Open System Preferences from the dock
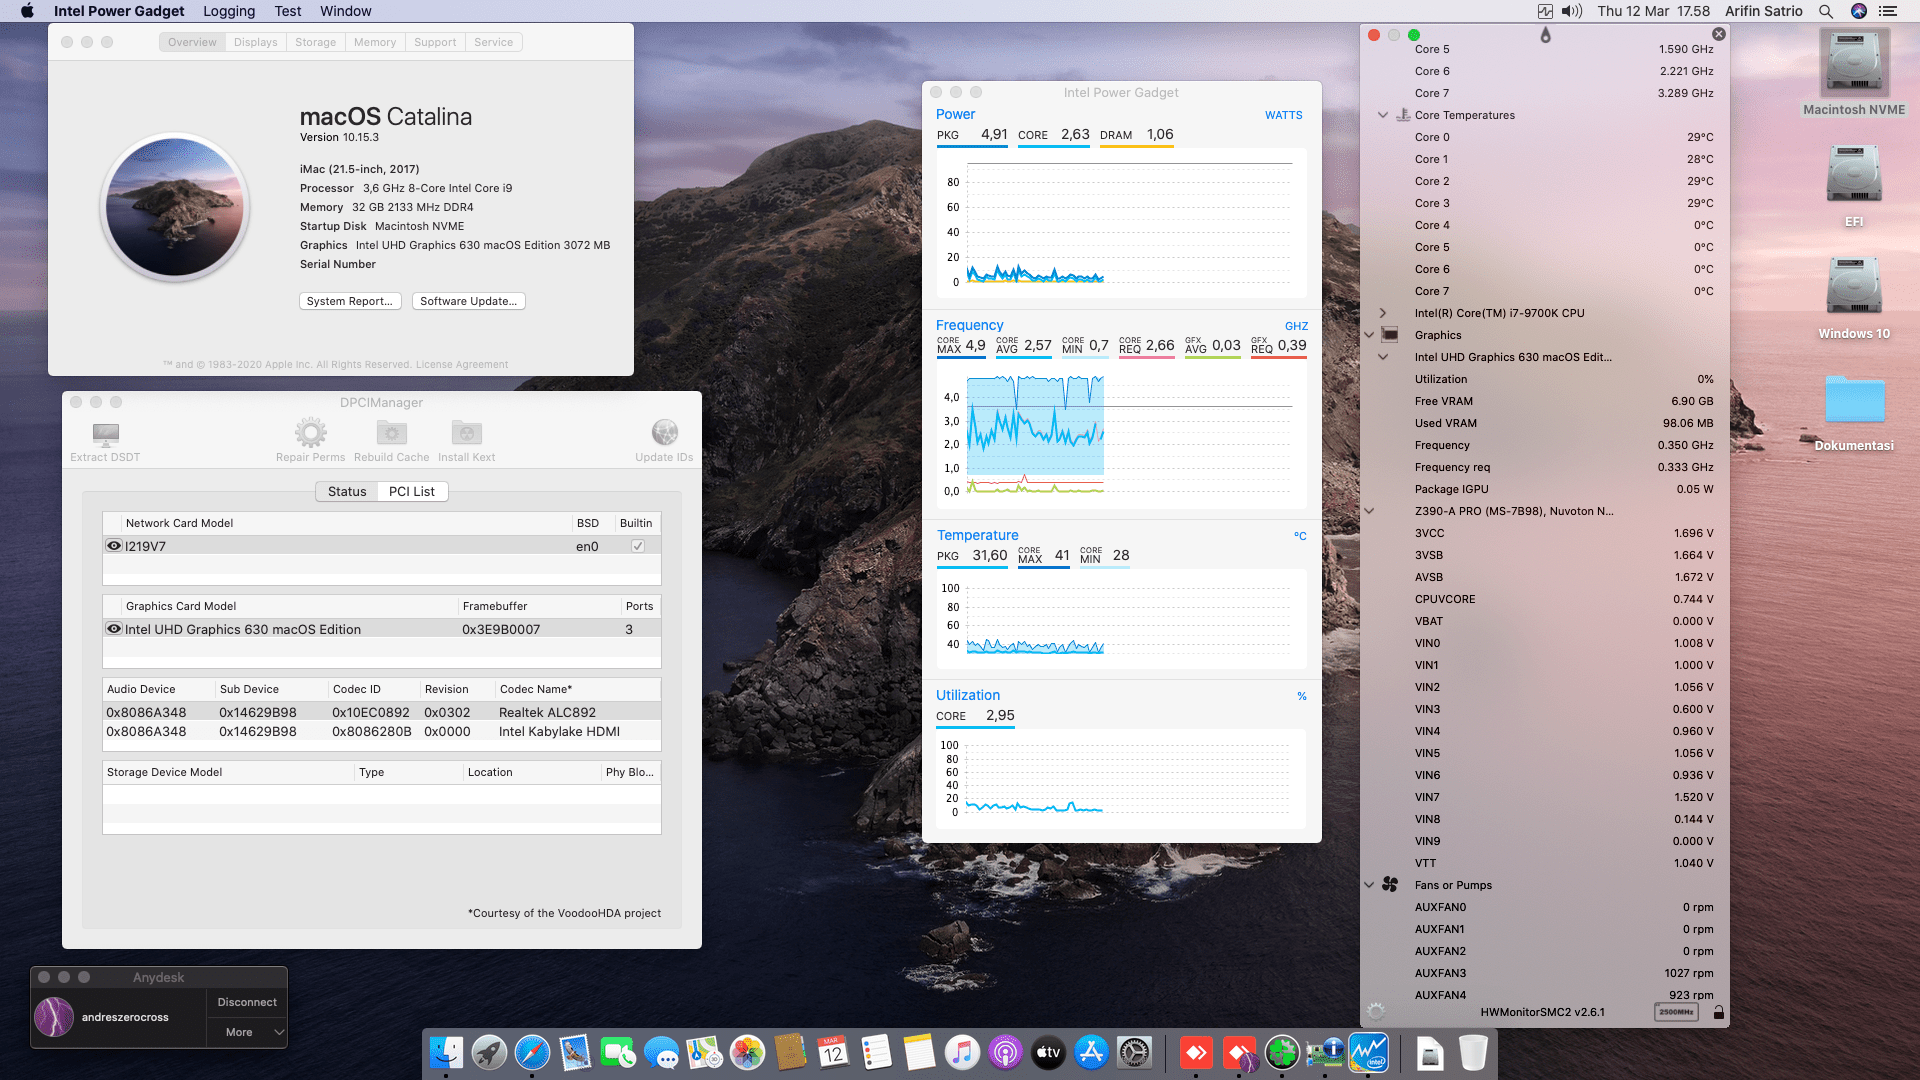Screen dimensions: 1920x1080 (1134, 1052)
